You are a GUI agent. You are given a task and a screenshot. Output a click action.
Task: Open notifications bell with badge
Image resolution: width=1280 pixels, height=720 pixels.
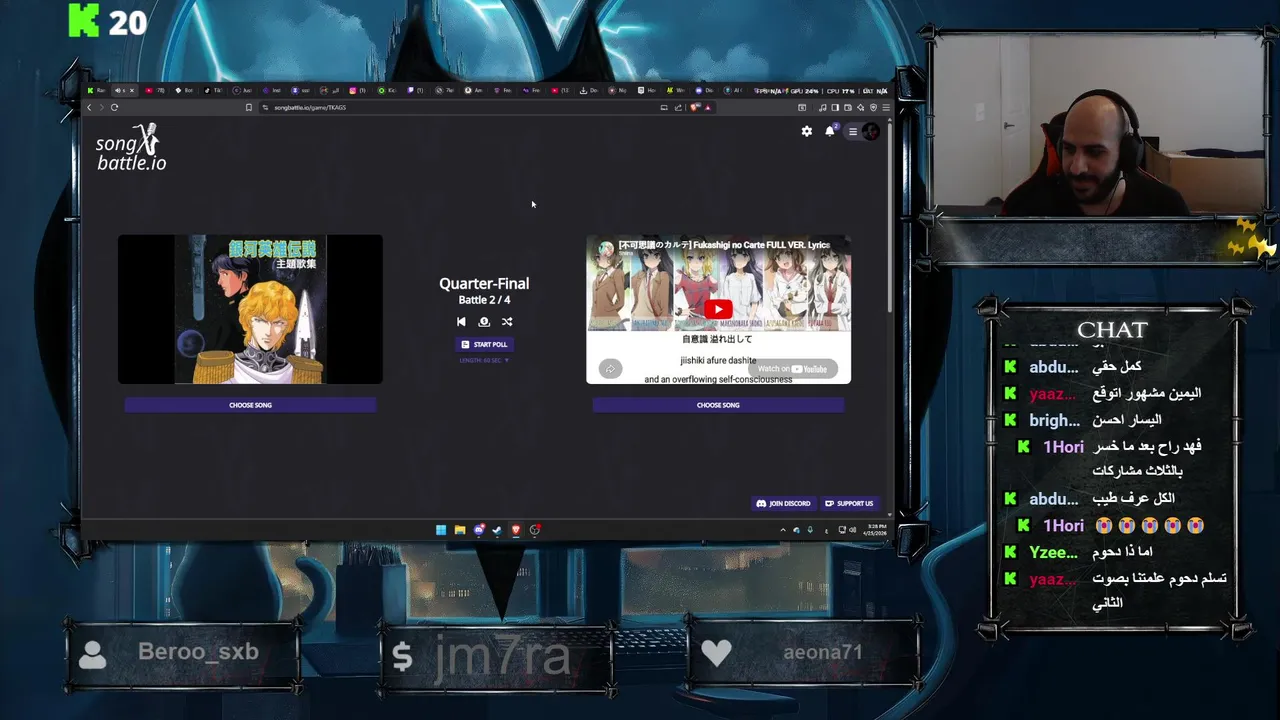(x=830, y=131)
